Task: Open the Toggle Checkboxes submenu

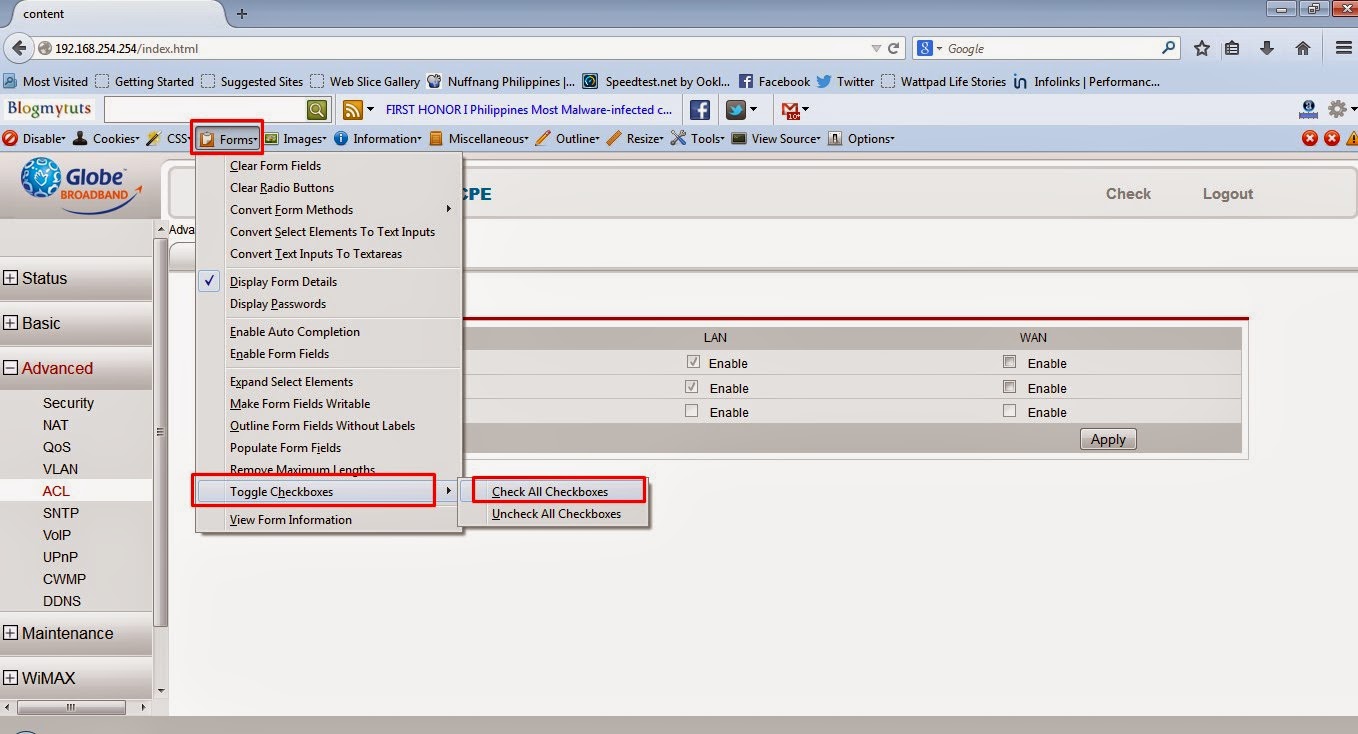Action: pyautogui.click(x=329, y=492)
